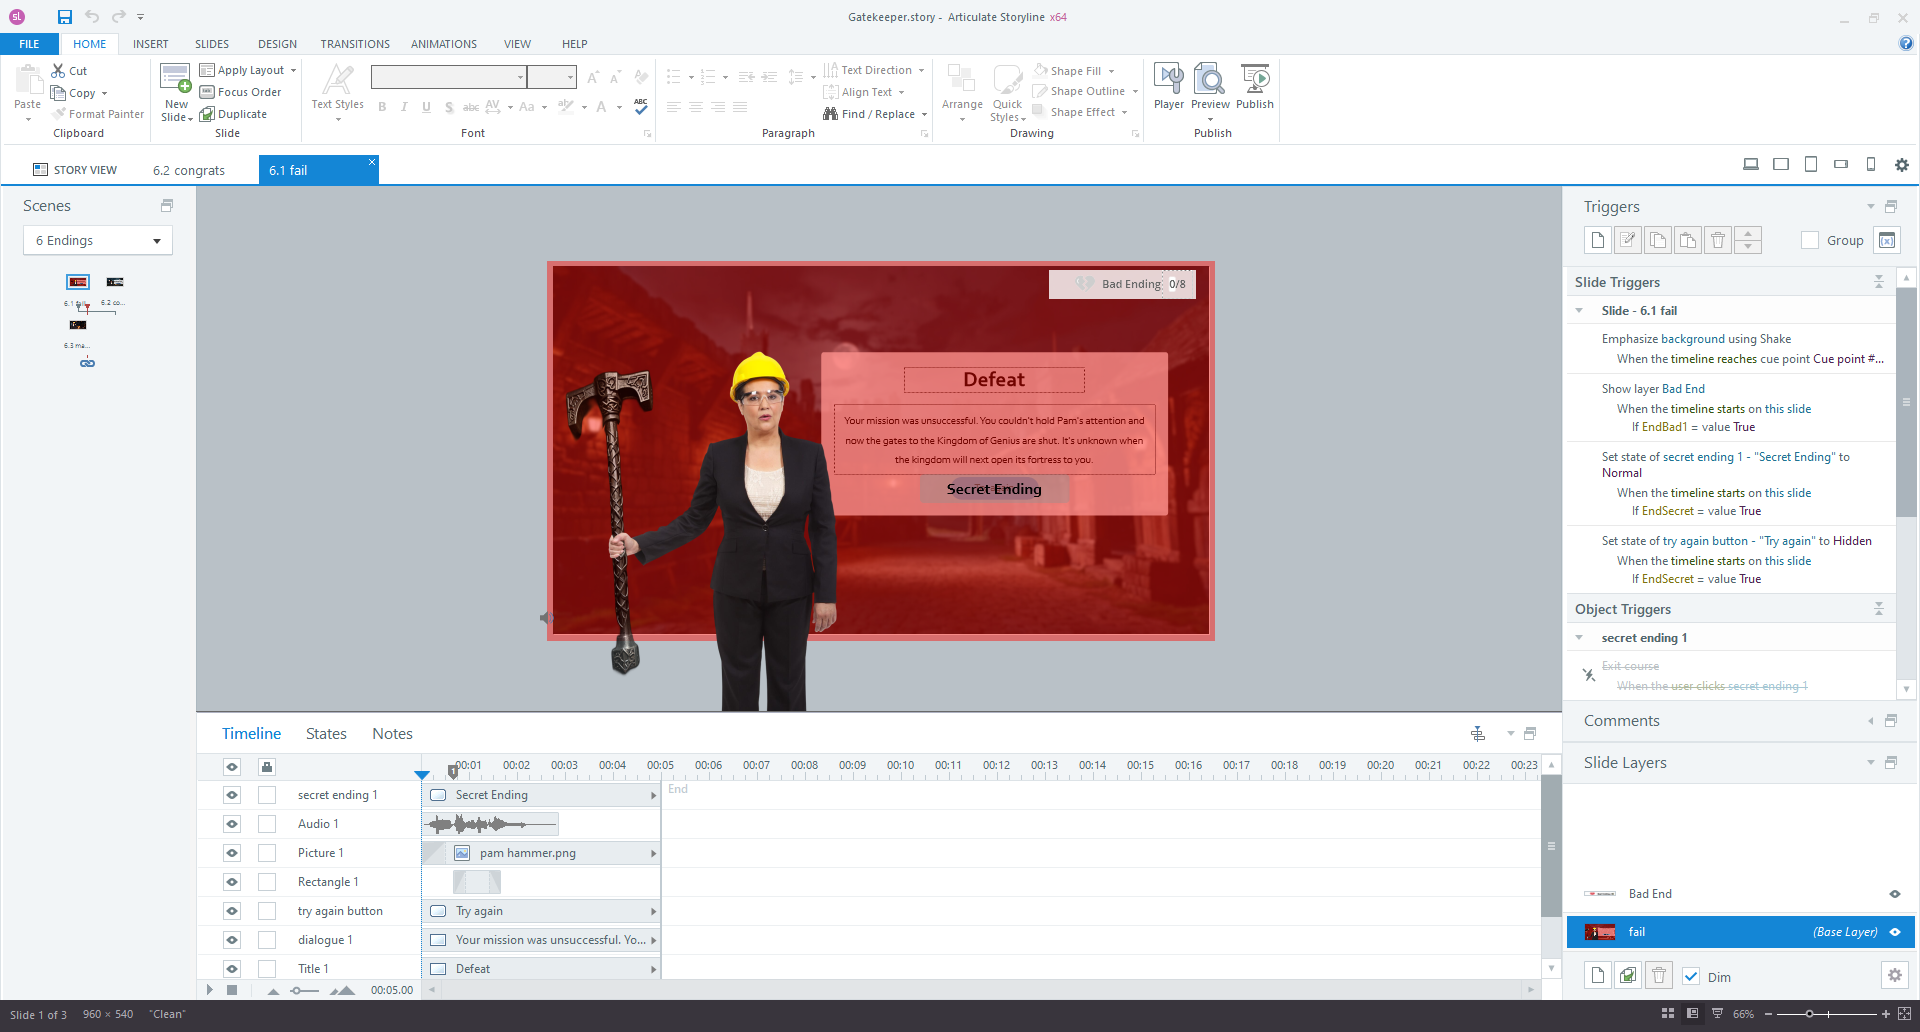Open Text Styles gallery
The width and height of the screenshot is (1920, 1032).
click(337, 93)
